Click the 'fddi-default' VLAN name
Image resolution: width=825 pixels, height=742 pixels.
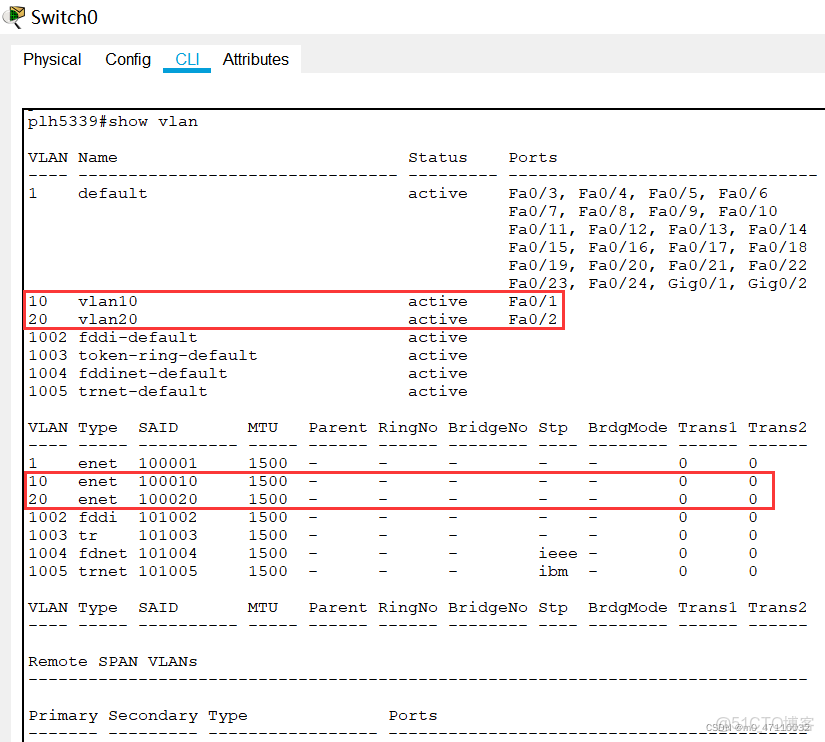tap(138, 337)
